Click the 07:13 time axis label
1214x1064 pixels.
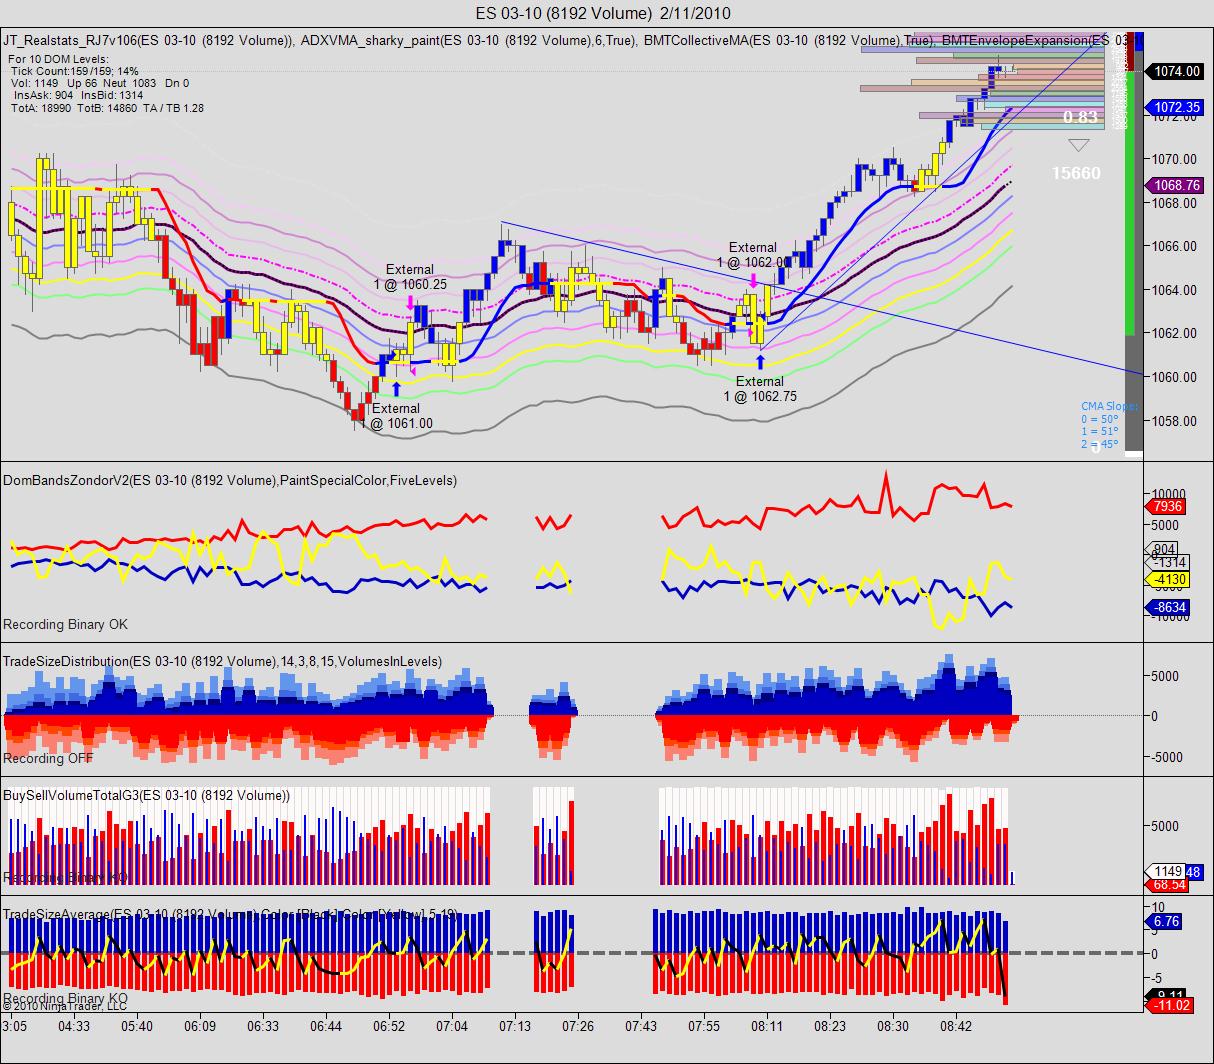click(515, 1026)
